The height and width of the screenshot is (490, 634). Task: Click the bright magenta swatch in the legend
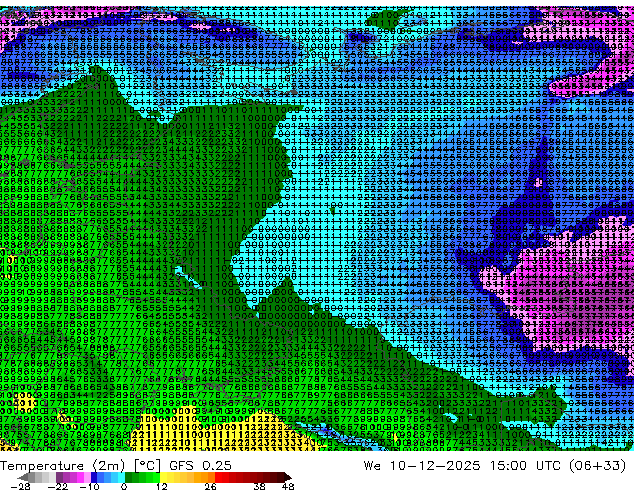coord(80,477)
